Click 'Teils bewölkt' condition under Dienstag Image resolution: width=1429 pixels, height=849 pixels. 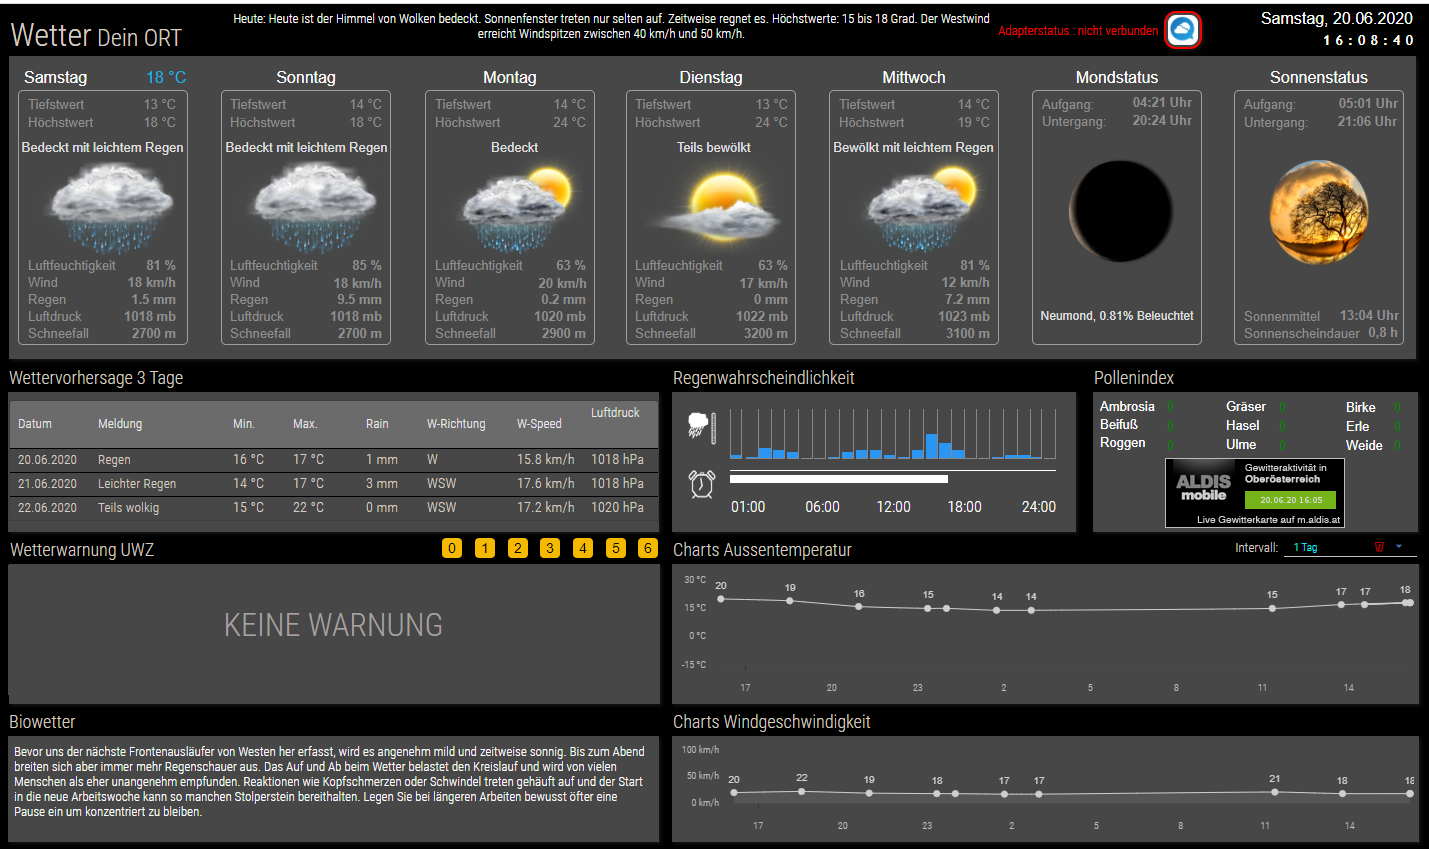[x=714, y=147]
